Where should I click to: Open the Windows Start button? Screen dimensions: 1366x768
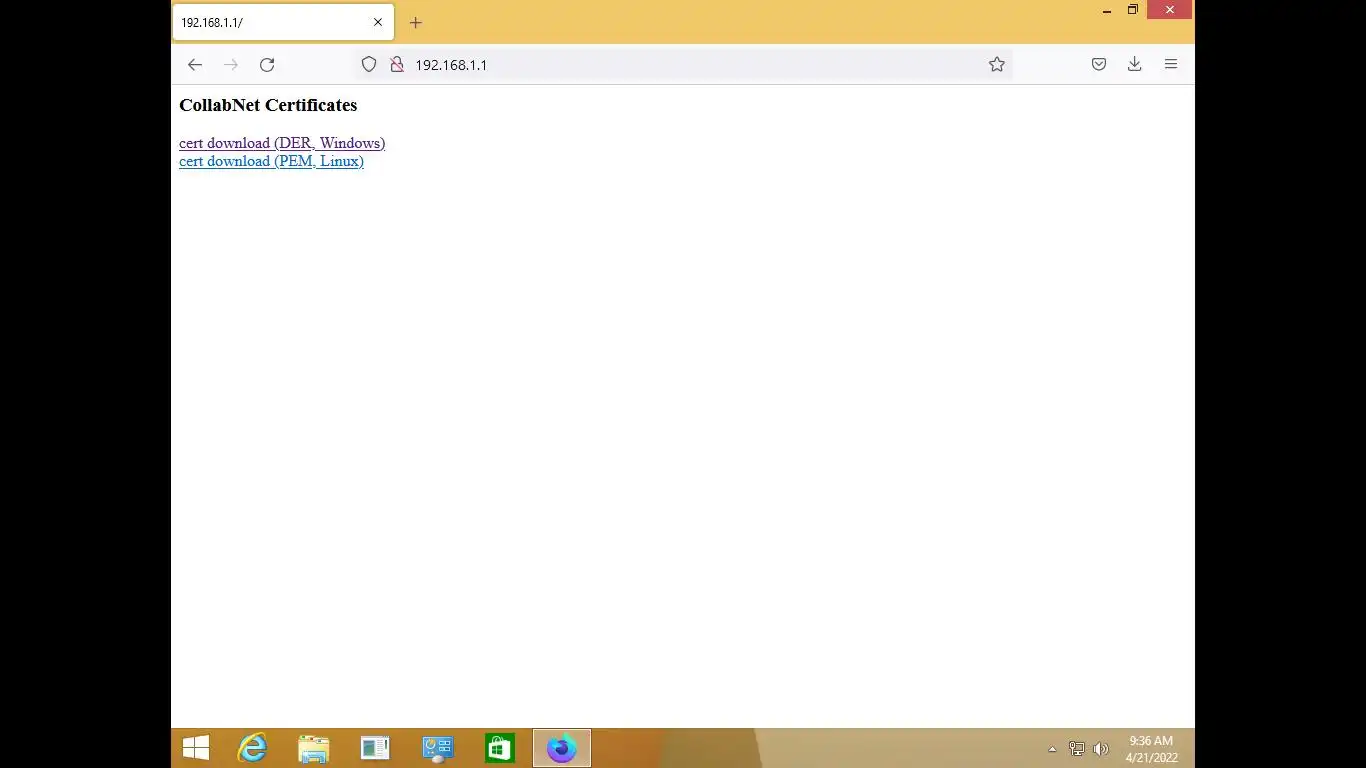[196, 748]
